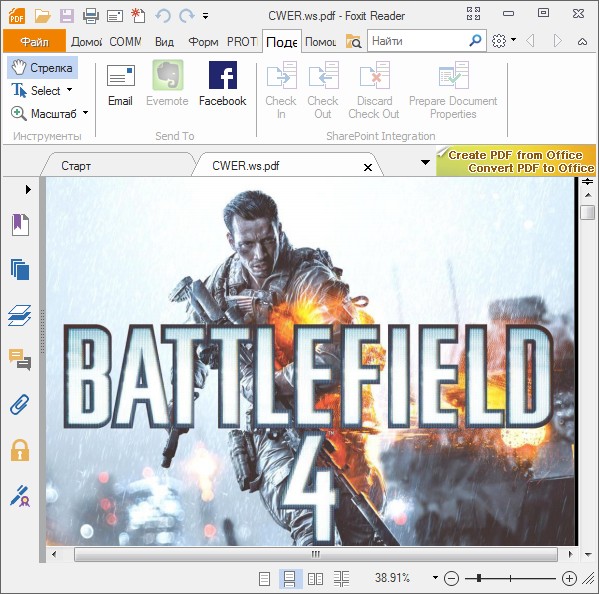Send the PDF by Email
The width and height of the screenshot is (599, 594).
click(x=120, y=85)
